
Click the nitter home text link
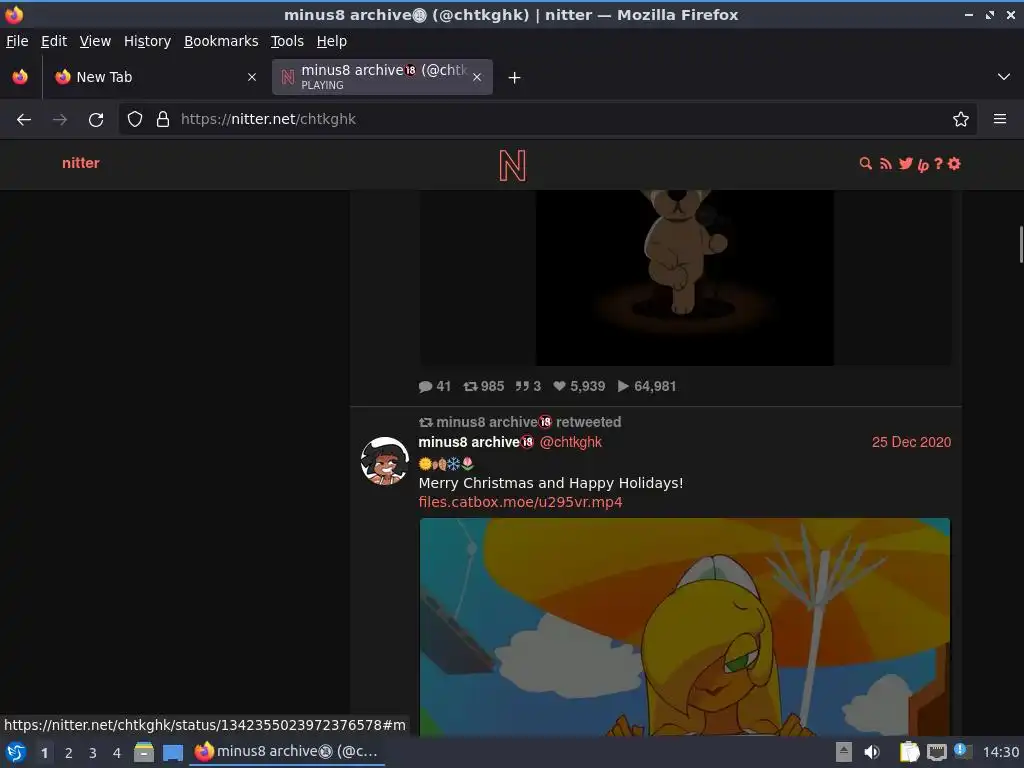80,163
